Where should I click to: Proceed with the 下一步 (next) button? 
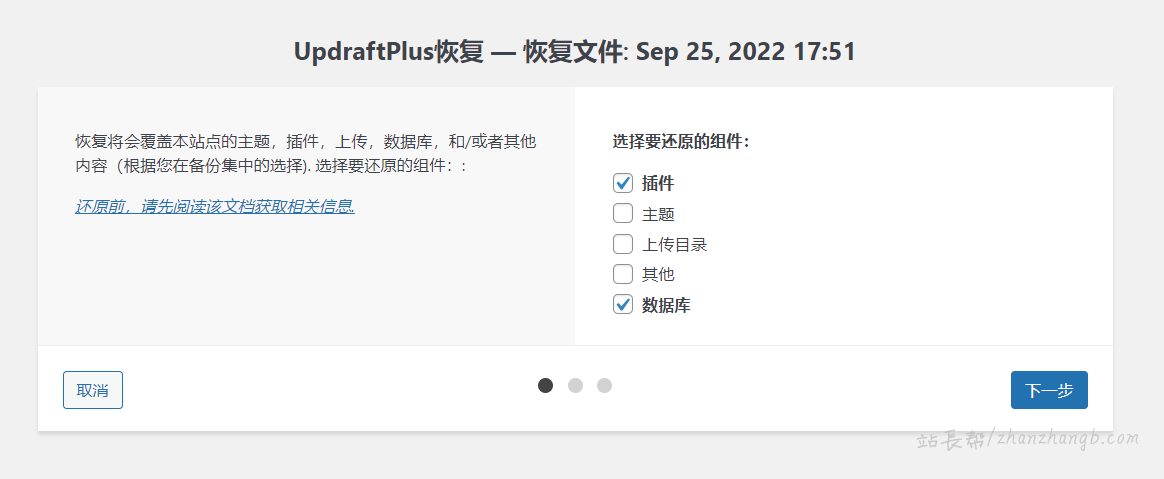pyautogui.click(x=1048, y=390)
